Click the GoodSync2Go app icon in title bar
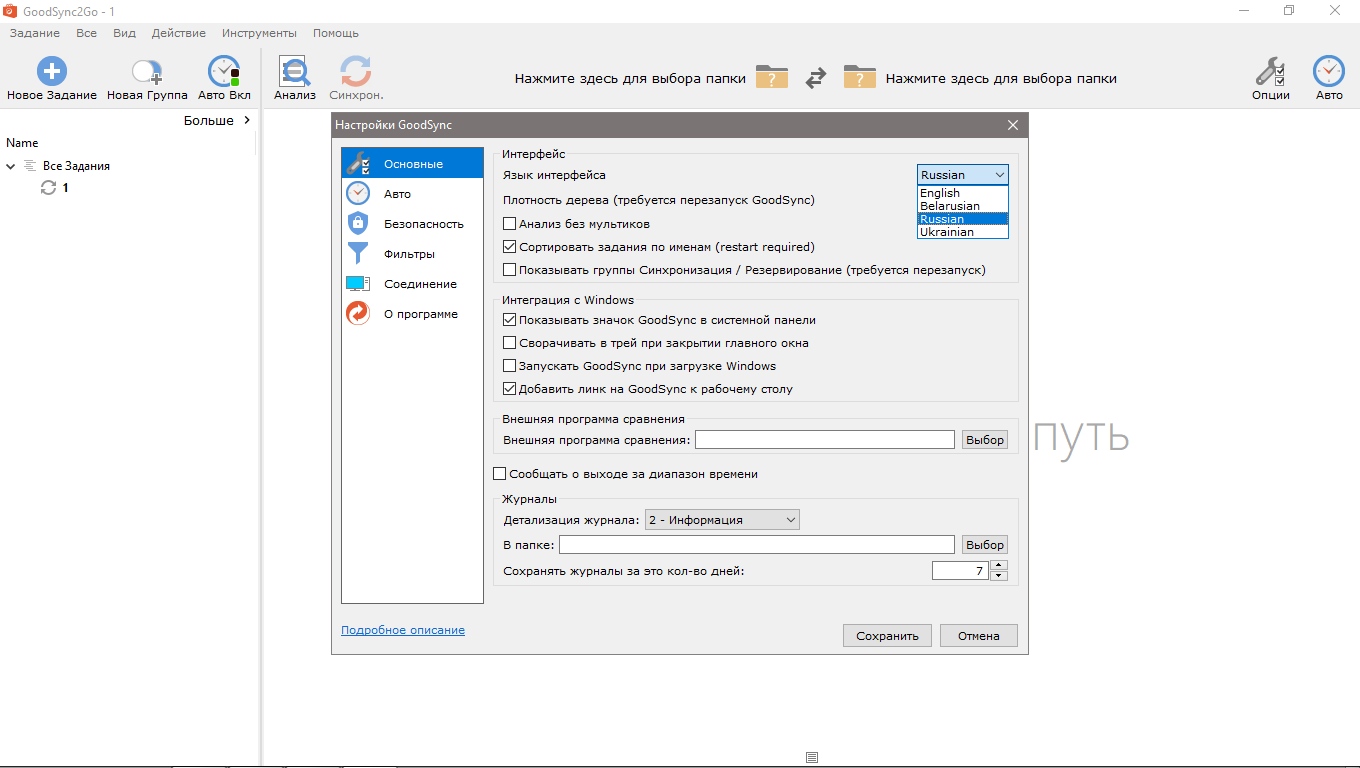 tap(11, 10)
